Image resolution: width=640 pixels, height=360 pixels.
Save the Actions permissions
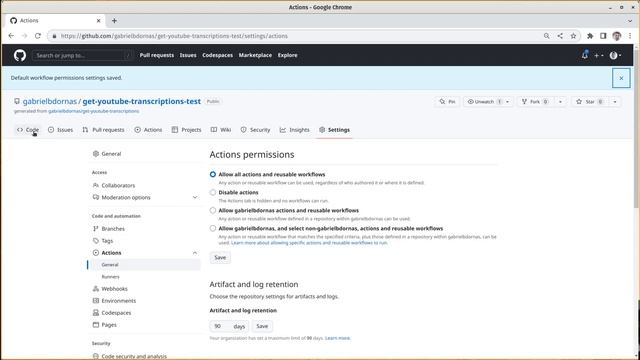click(x=220, y=258)
